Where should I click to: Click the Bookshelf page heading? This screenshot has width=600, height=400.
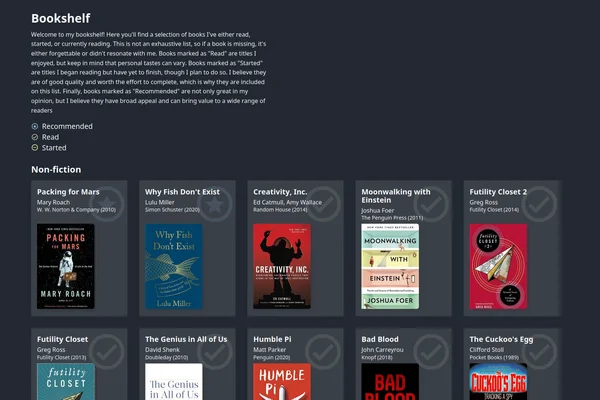tap(61, 18)
